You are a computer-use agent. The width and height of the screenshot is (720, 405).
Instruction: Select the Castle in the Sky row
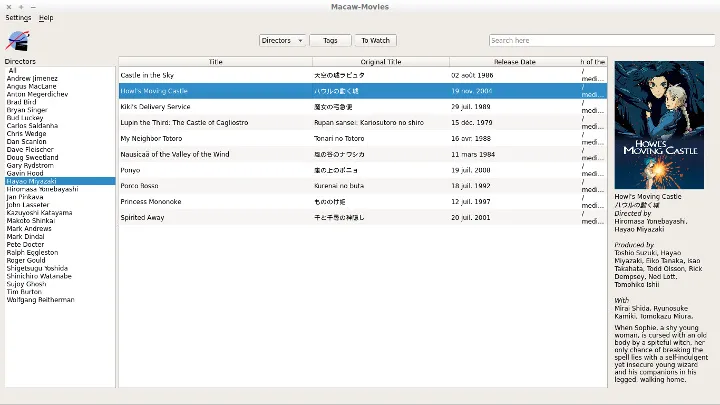tap(363, 75)
